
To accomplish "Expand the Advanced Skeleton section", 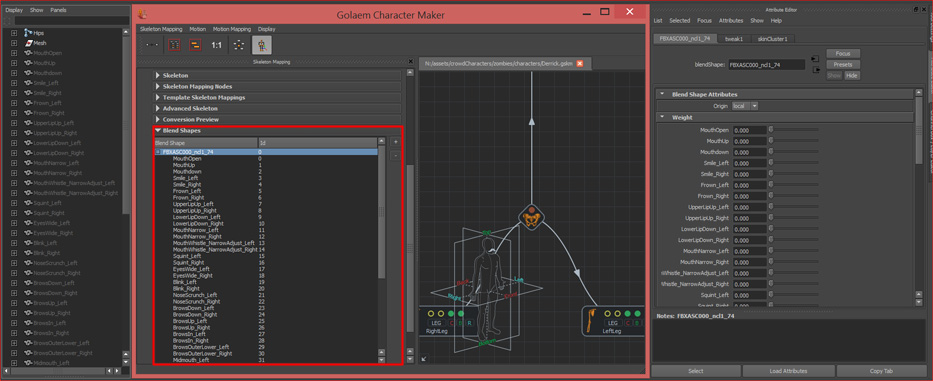I will click(158, 108).
